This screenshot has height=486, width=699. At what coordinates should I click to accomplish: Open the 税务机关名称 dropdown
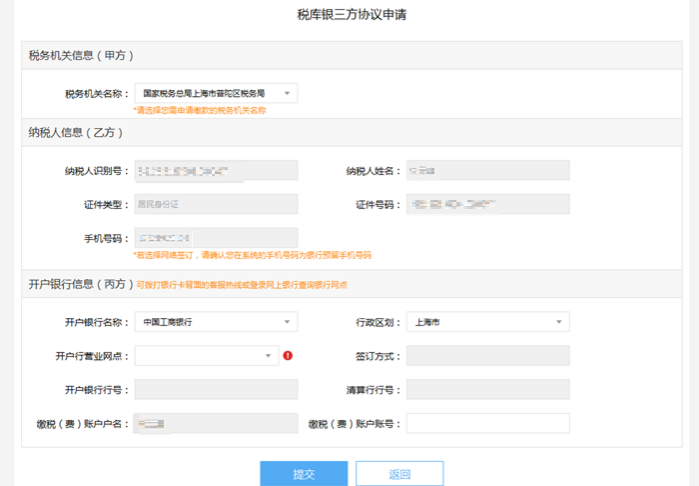pyautogui.click(x=216, y=93)
